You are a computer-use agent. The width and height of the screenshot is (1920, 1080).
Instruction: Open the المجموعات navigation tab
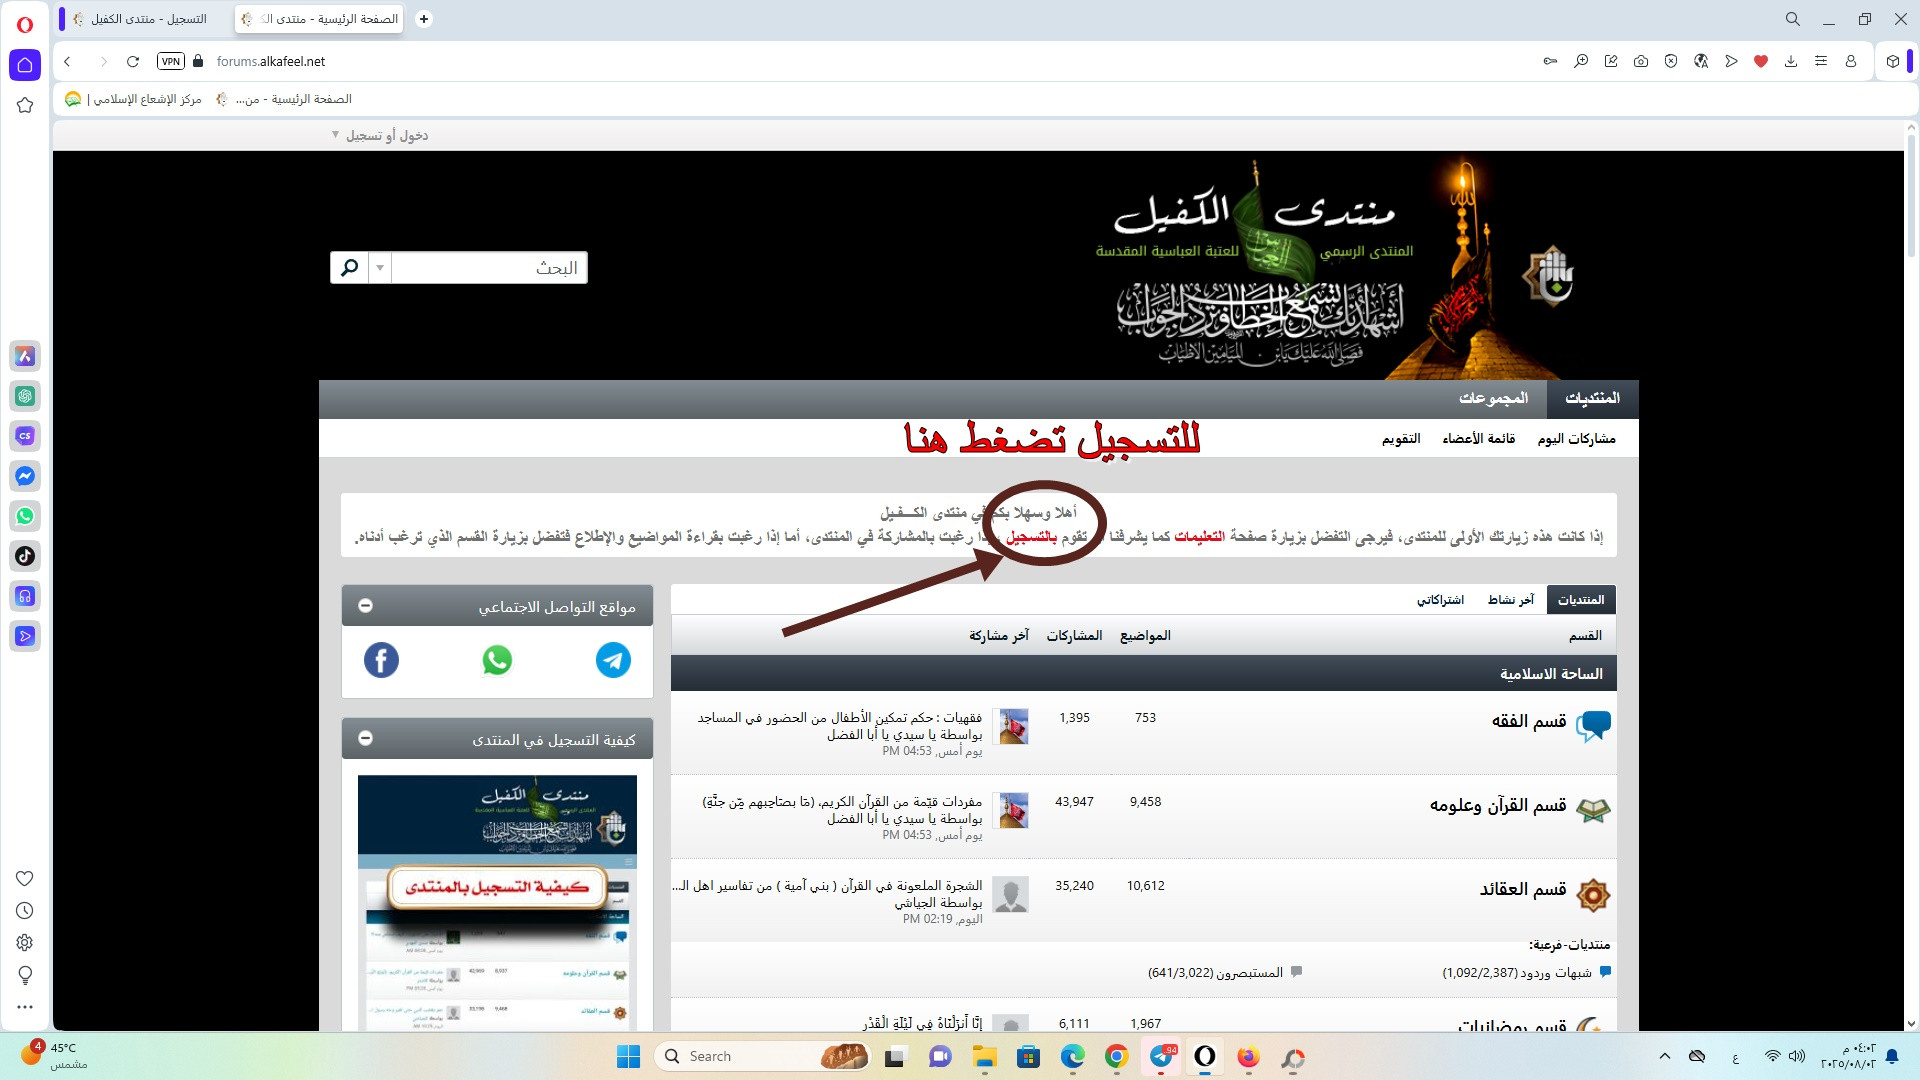pos(1493,398)
